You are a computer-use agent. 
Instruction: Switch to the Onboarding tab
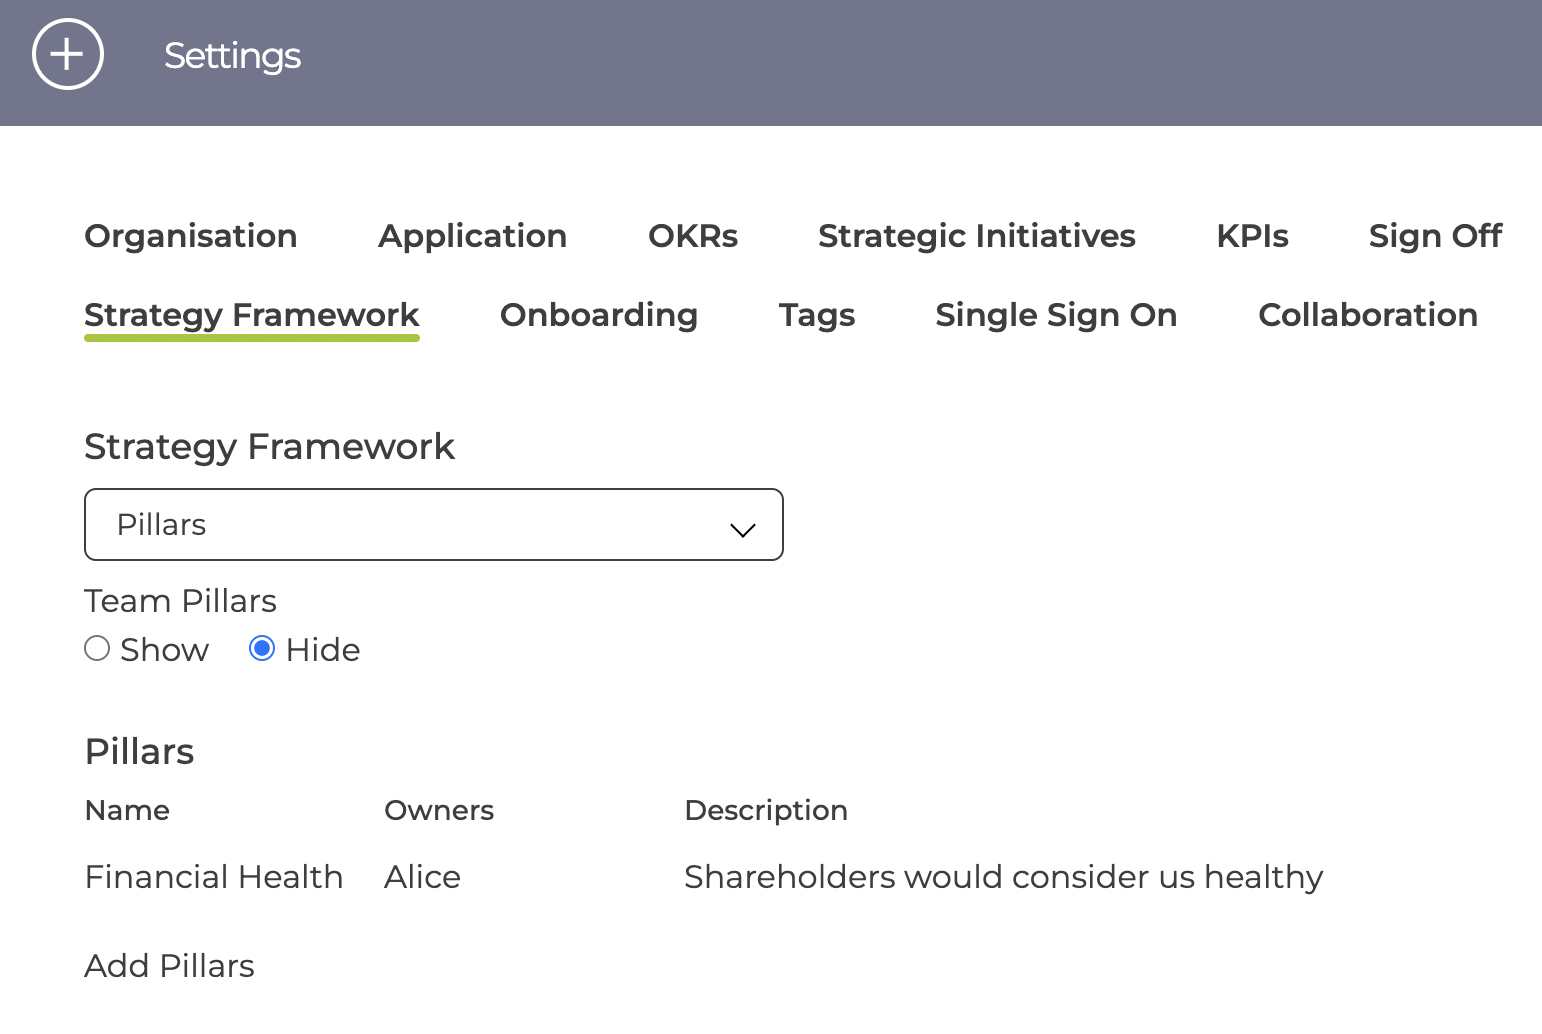599,315
